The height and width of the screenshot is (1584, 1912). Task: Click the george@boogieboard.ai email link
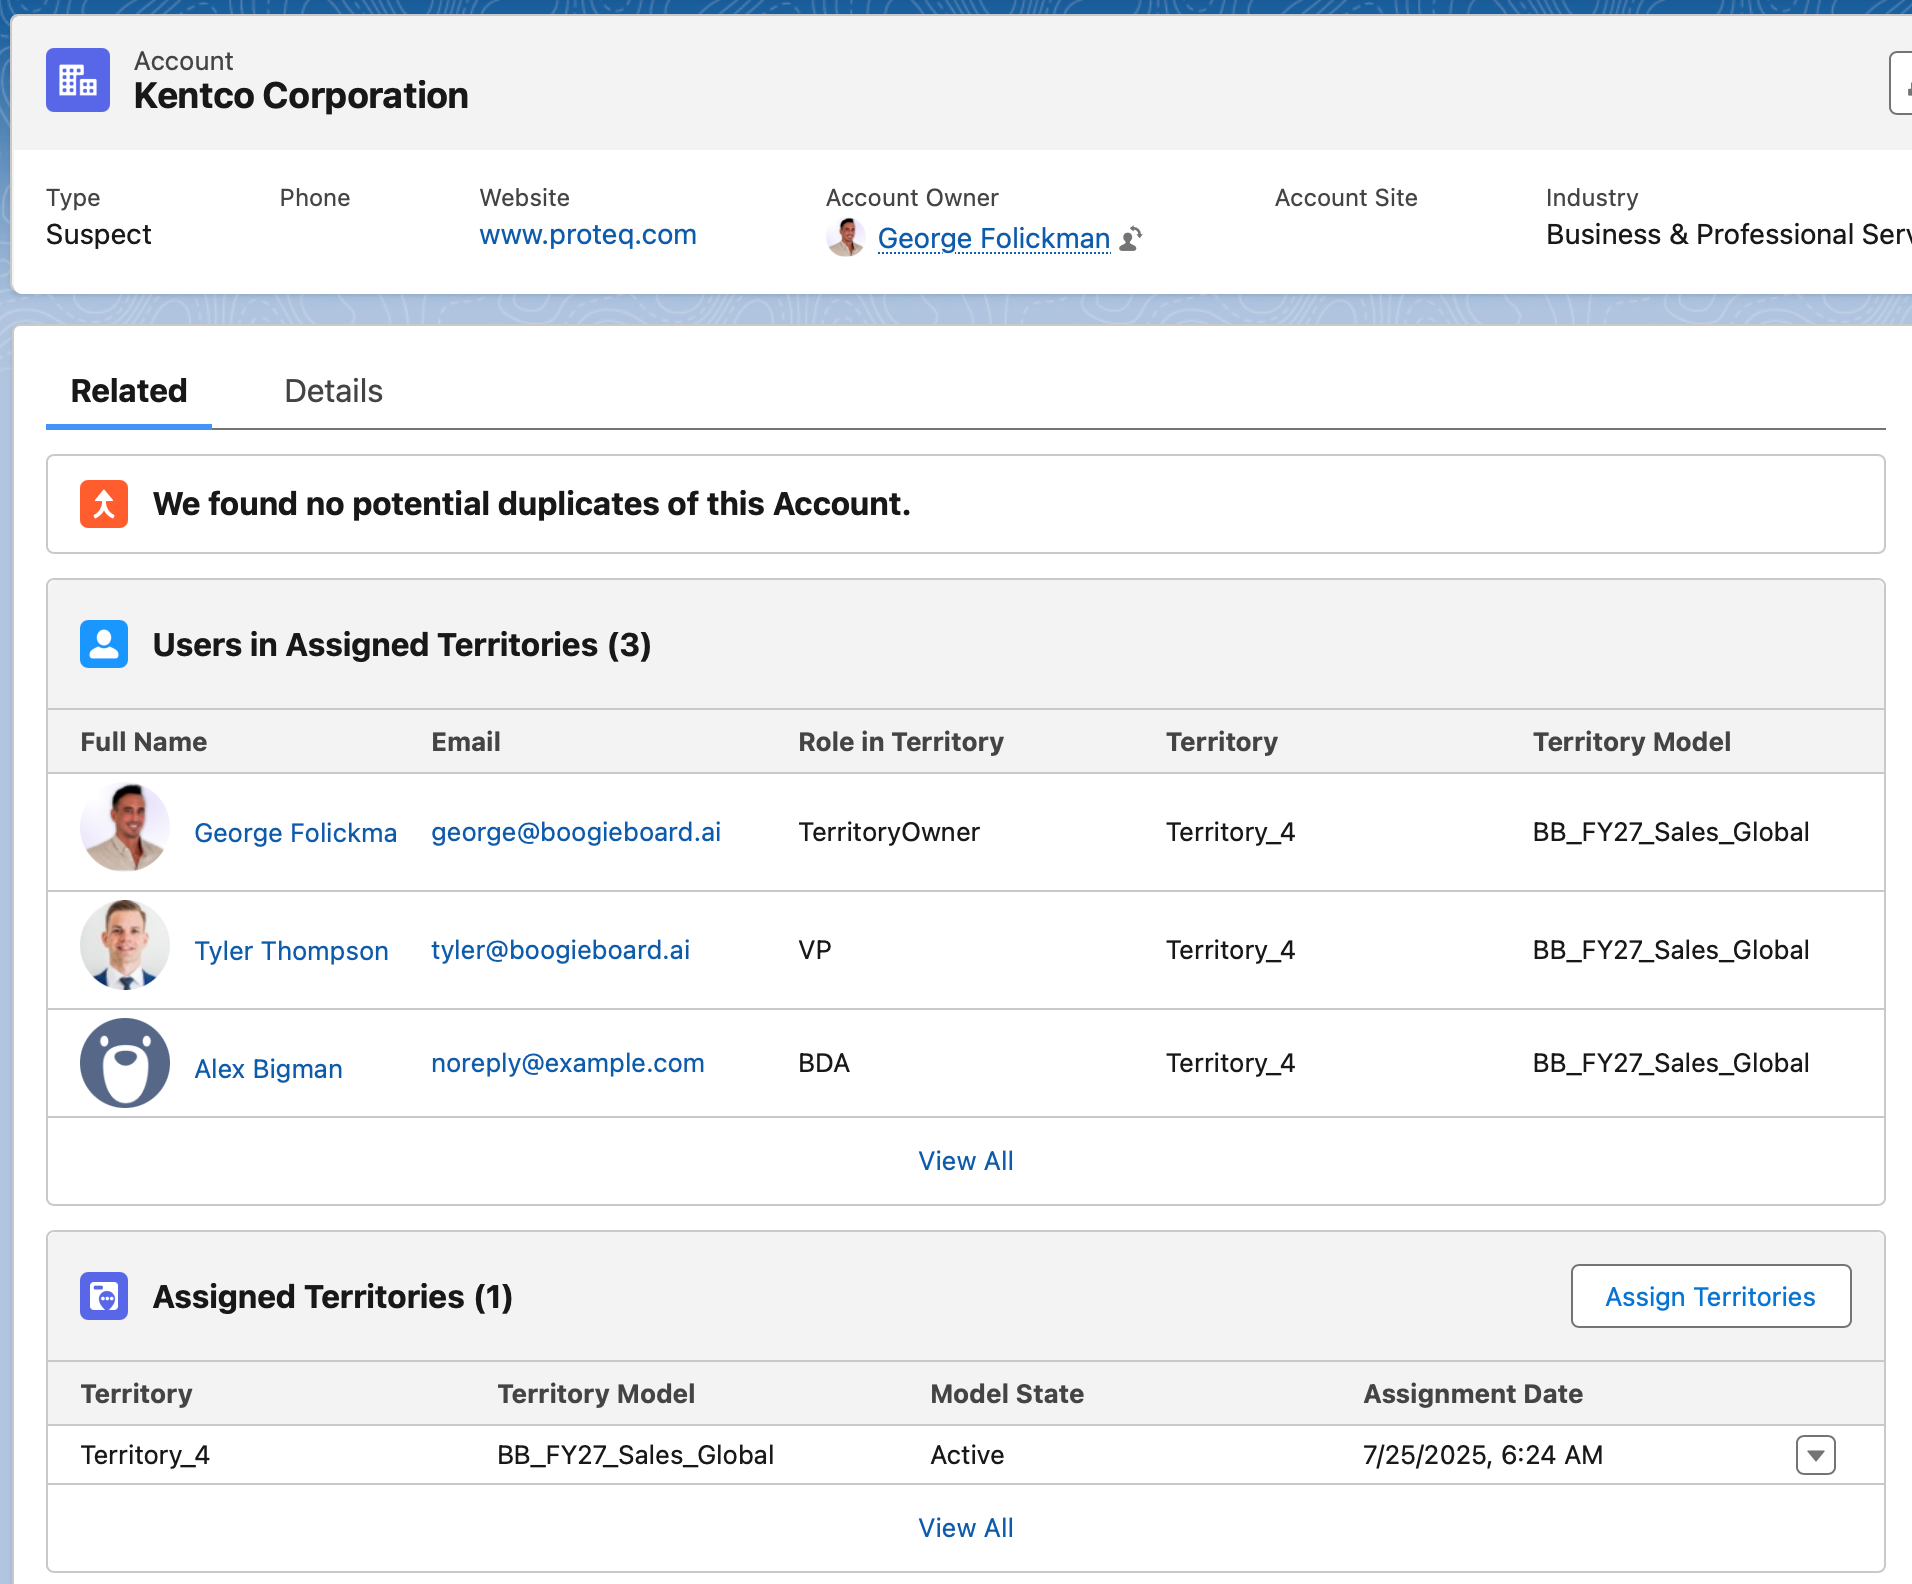point(576,832)
